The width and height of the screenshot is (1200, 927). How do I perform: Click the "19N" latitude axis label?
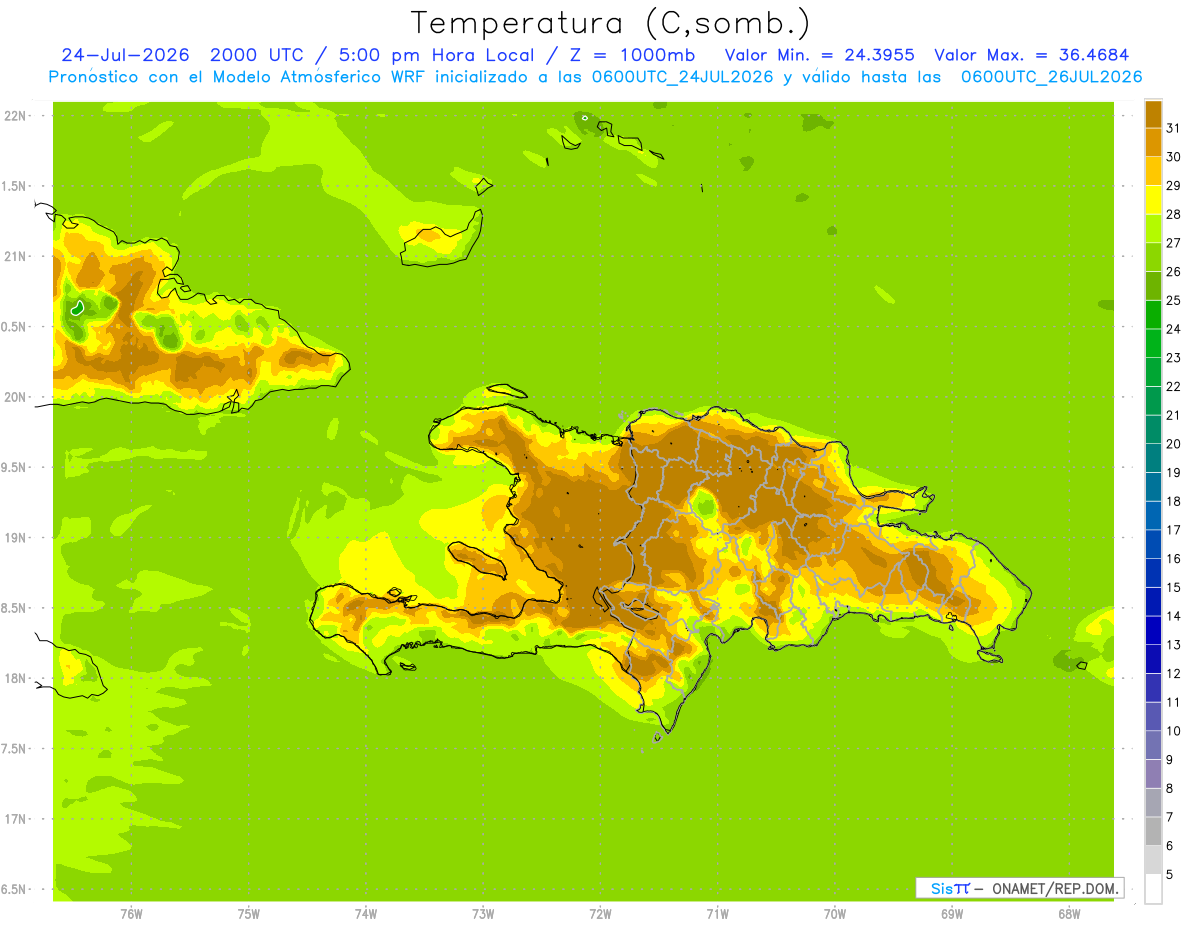pos(15,538)
